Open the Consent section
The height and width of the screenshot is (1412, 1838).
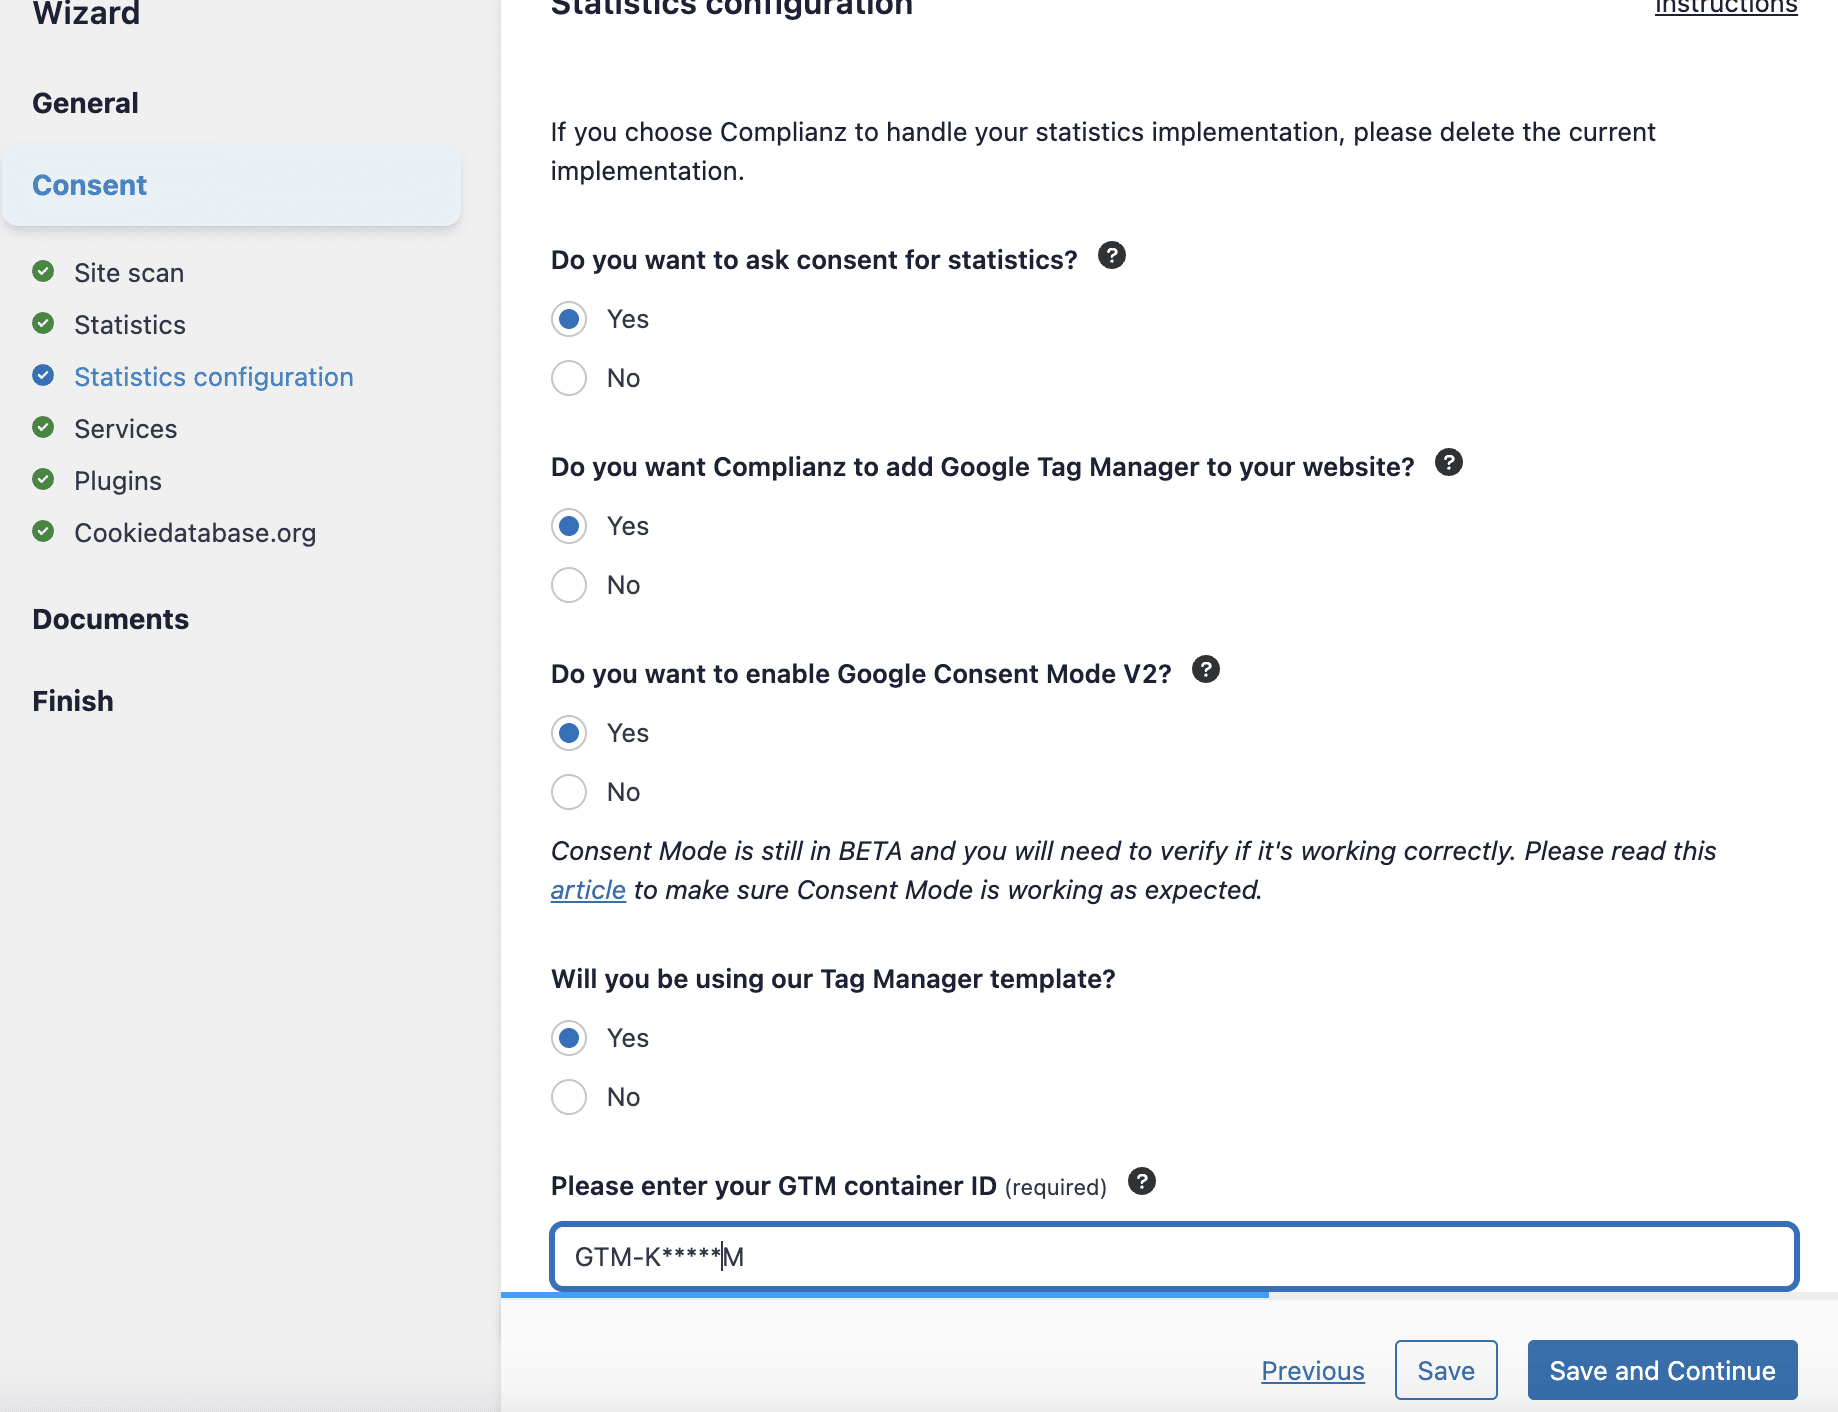89,184
